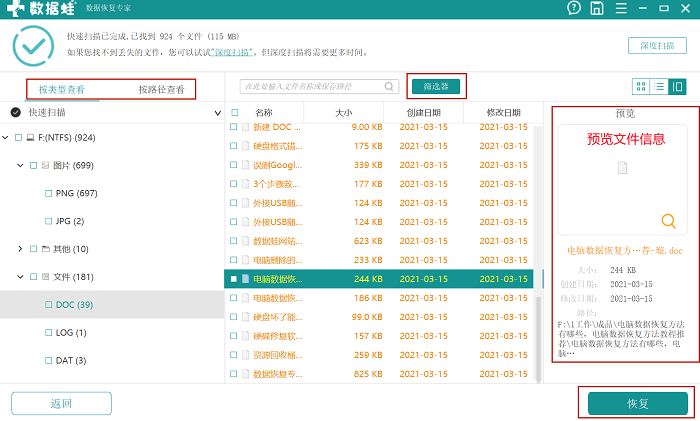Screen dimensions: 700x421
Task: Click document icon beside 文件 (181)
Action: pos(45,277)
